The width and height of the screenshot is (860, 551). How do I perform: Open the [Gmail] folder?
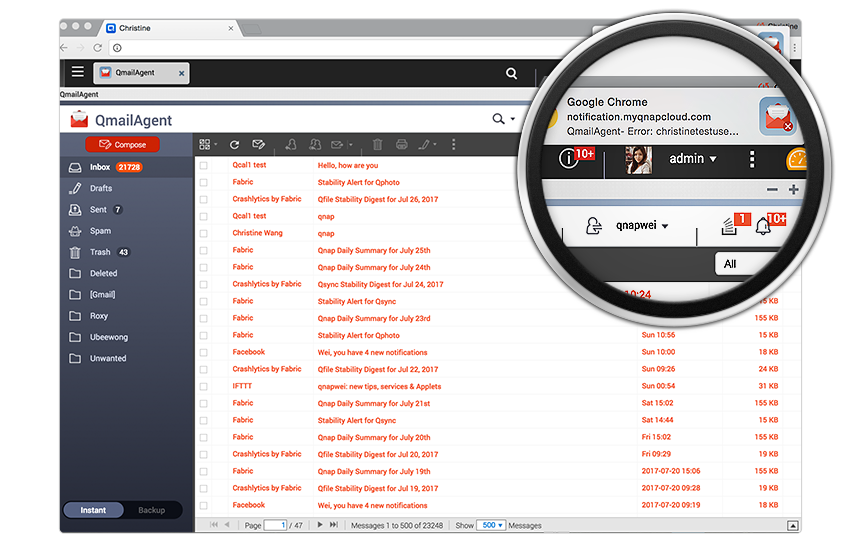tap(127, 294)
